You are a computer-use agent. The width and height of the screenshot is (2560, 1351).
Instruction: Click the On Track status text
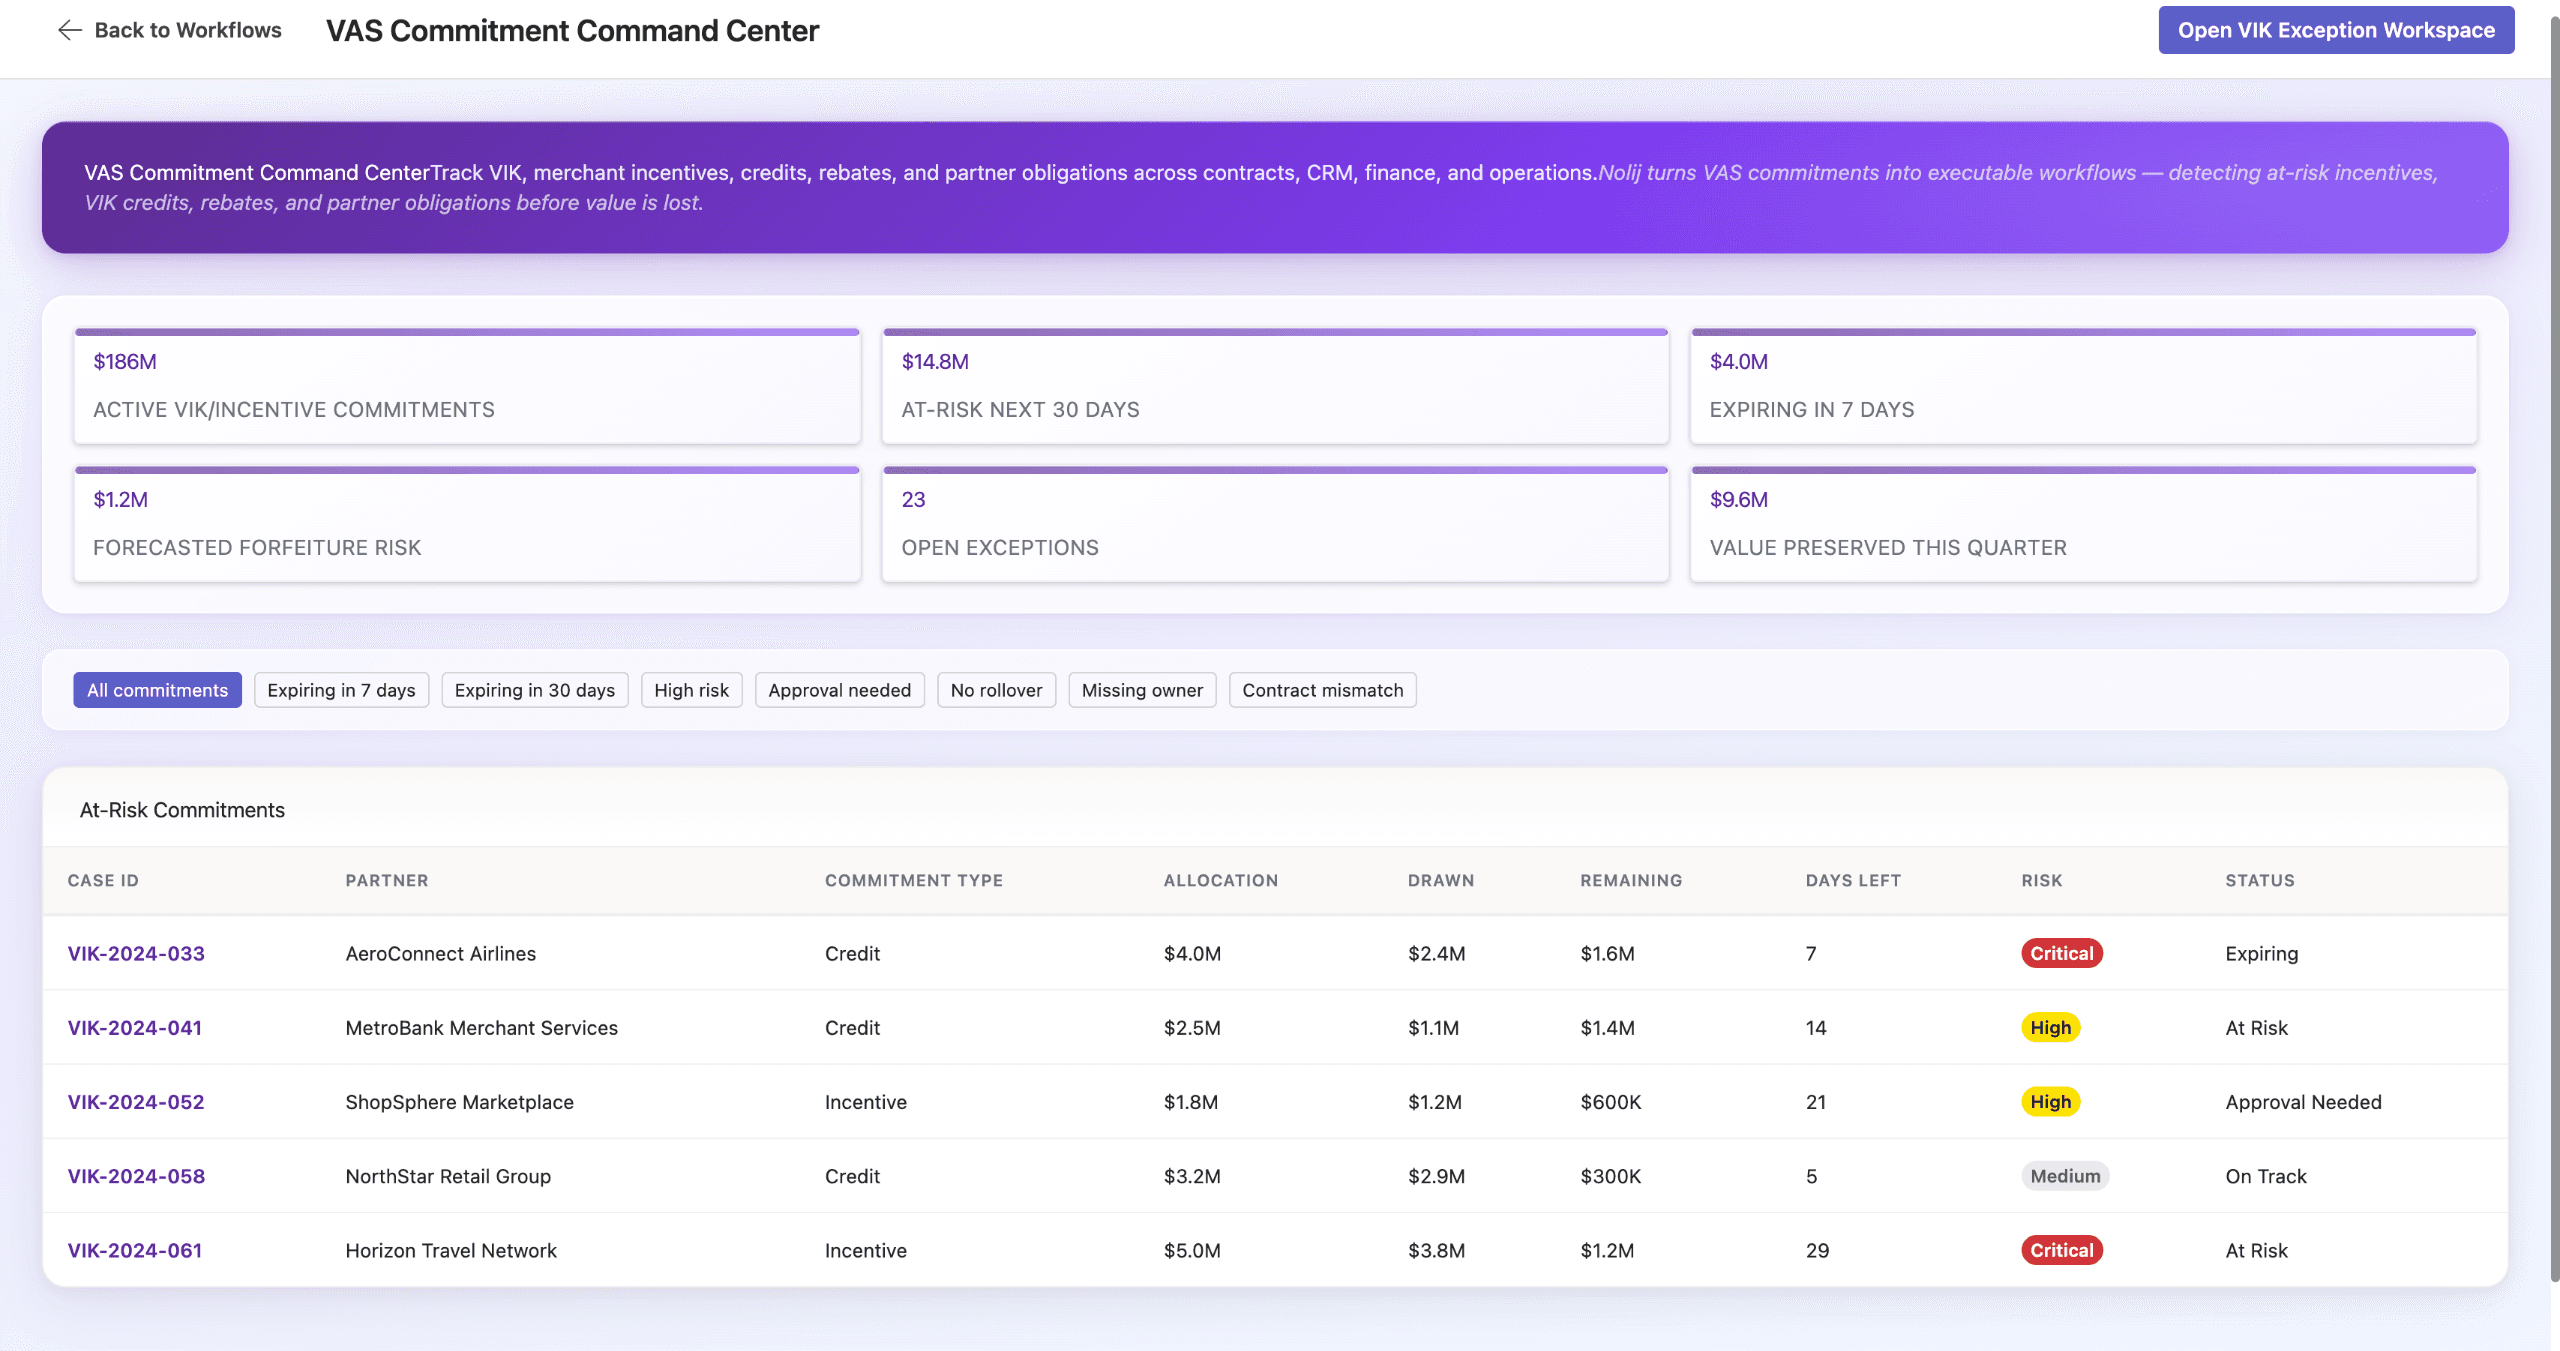point(2266,1176)
